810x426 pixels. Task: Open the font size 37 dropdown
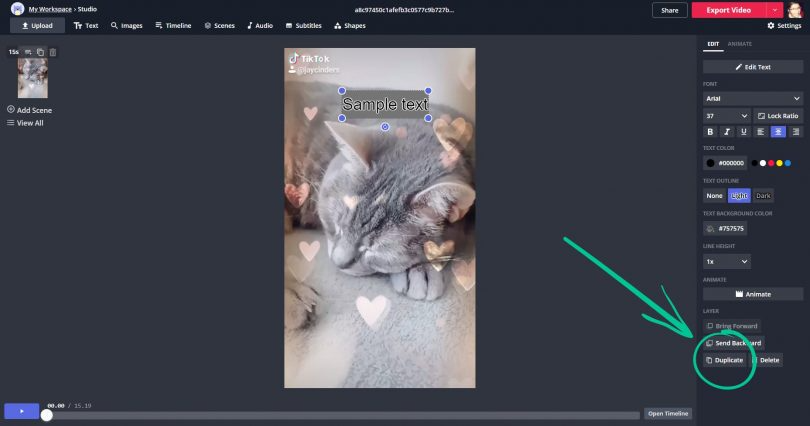click(726, 116)
